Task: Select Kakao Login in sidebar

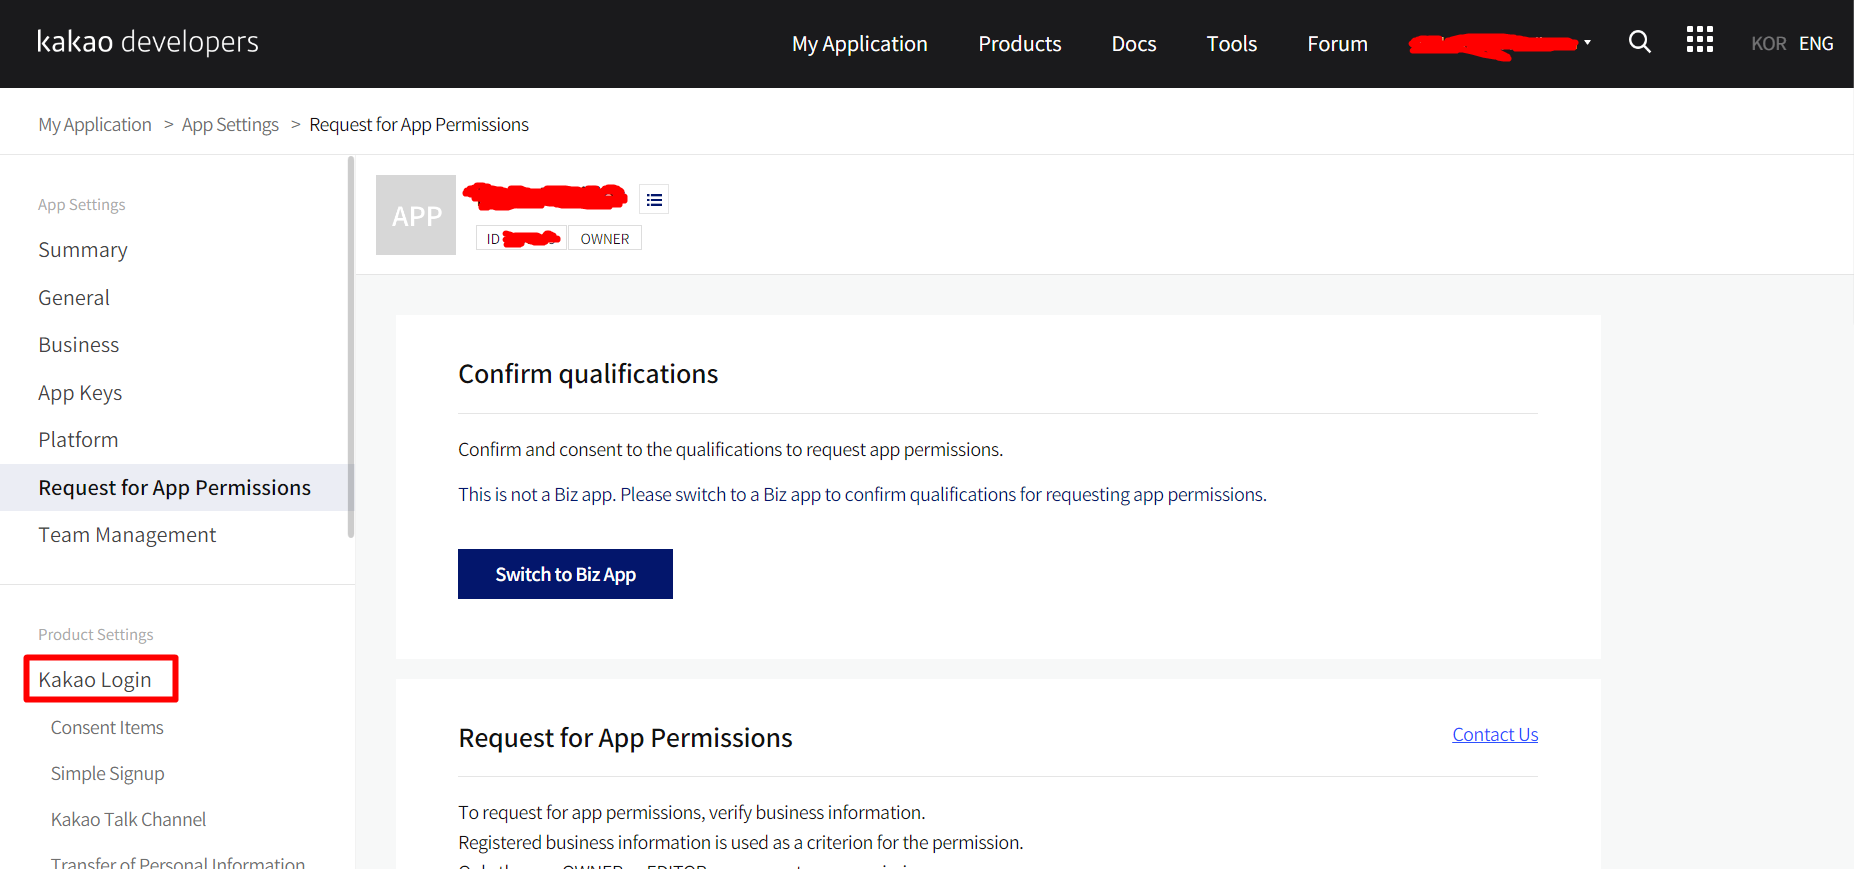Action: (95, 680)
